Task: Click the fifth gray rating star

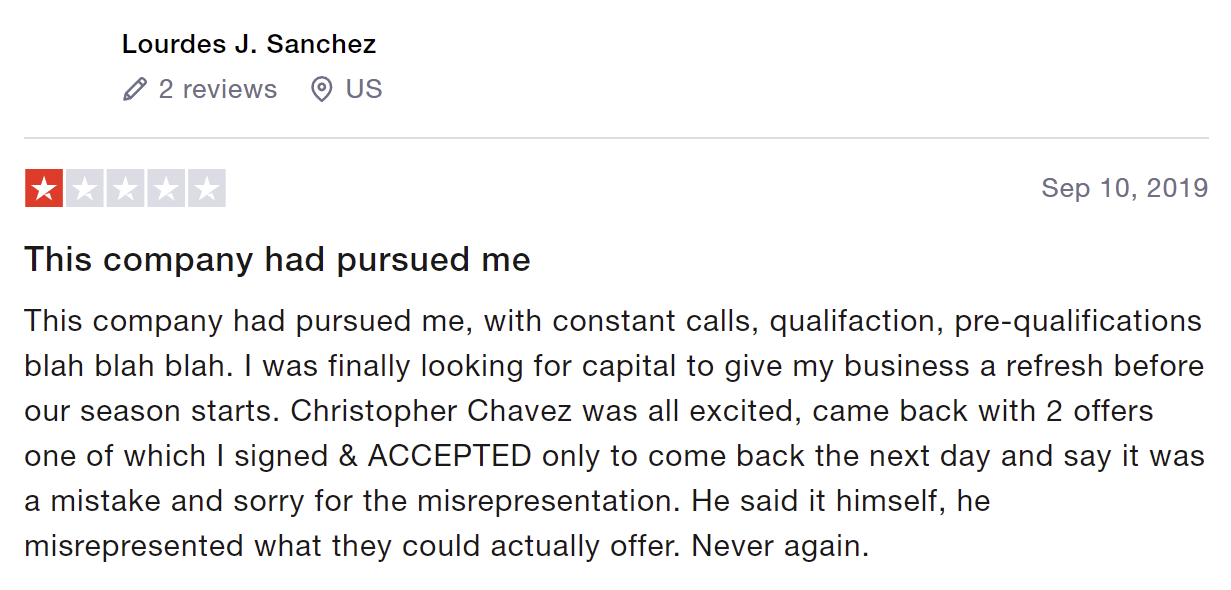Action: coord(206,188)
